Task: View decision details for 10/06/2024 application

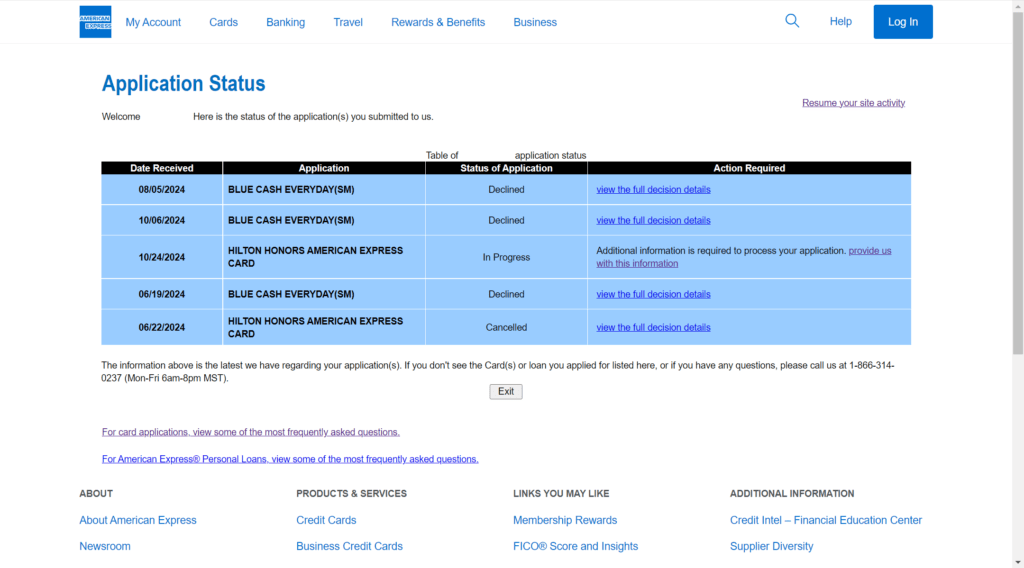Action: click(x=653, y=220)
